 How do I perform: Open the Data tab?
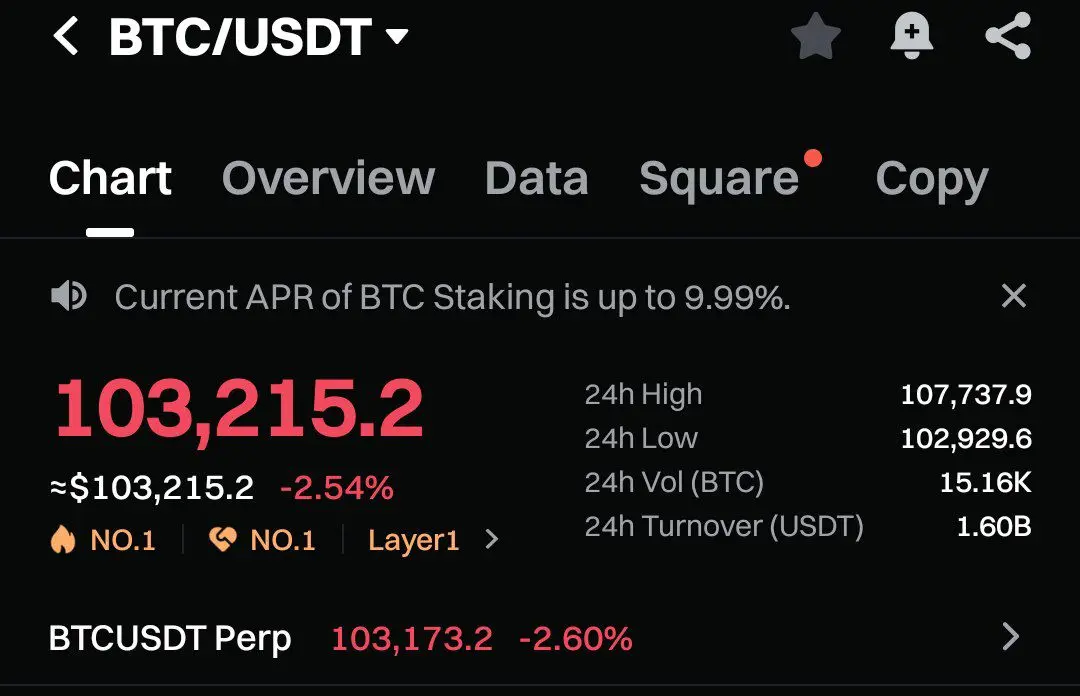(537, 178)
